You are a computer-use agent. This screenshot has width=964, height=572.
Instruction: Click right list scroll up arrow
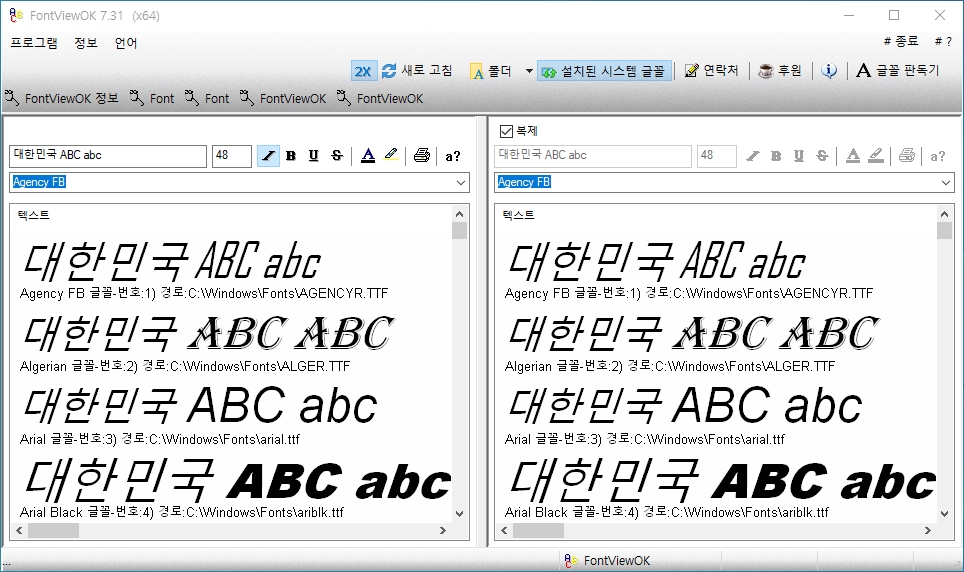[x=944, y=214]
